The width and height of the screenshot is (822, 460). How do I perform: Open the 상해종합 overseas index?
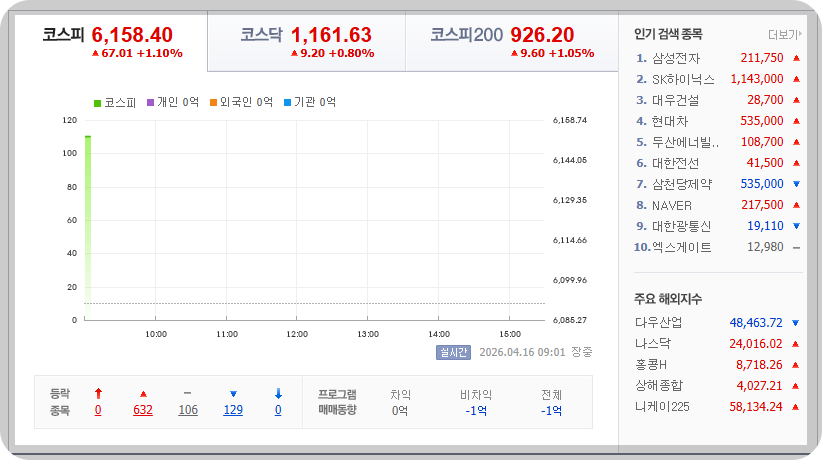(659, 386)
